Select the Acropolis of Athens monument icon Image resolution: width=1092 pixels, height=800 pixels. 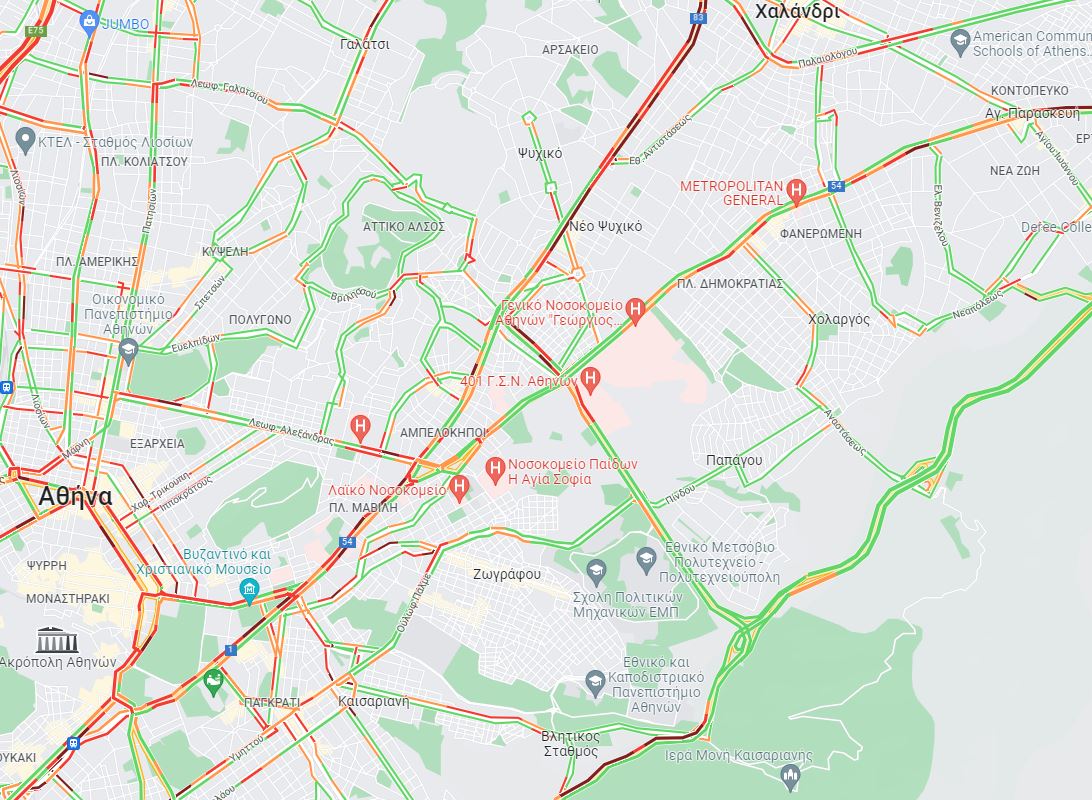(x=57, y=639)
